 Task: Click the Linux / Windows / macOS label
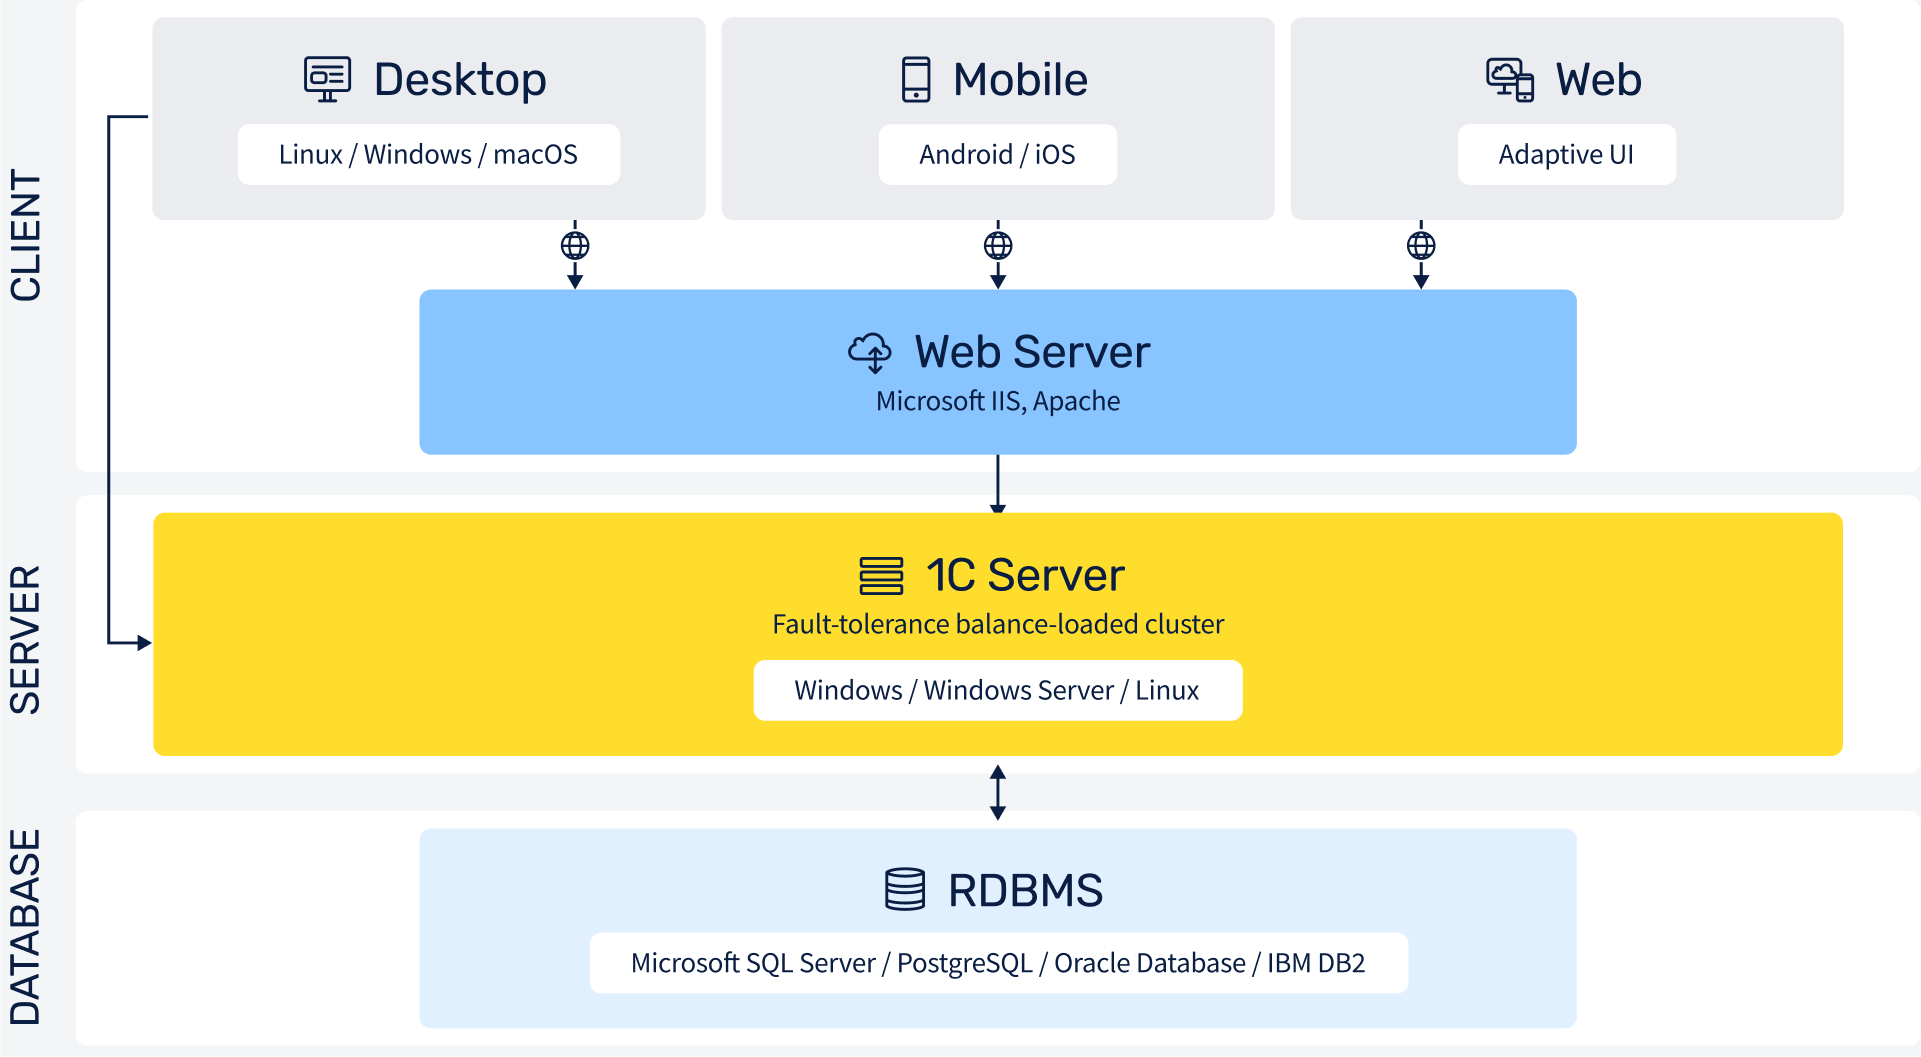pyautogui.click(x=429, y=154)
